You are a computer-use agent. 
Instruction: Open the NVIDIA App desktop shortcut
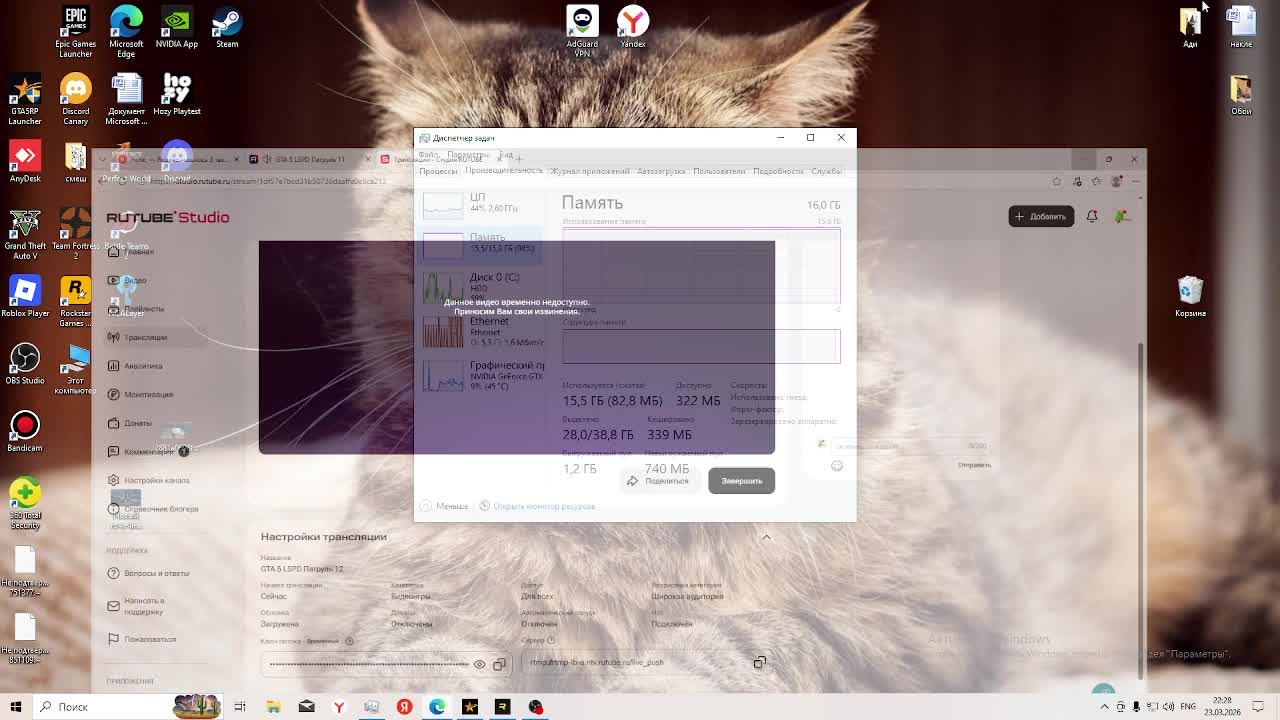click(177, 27)
